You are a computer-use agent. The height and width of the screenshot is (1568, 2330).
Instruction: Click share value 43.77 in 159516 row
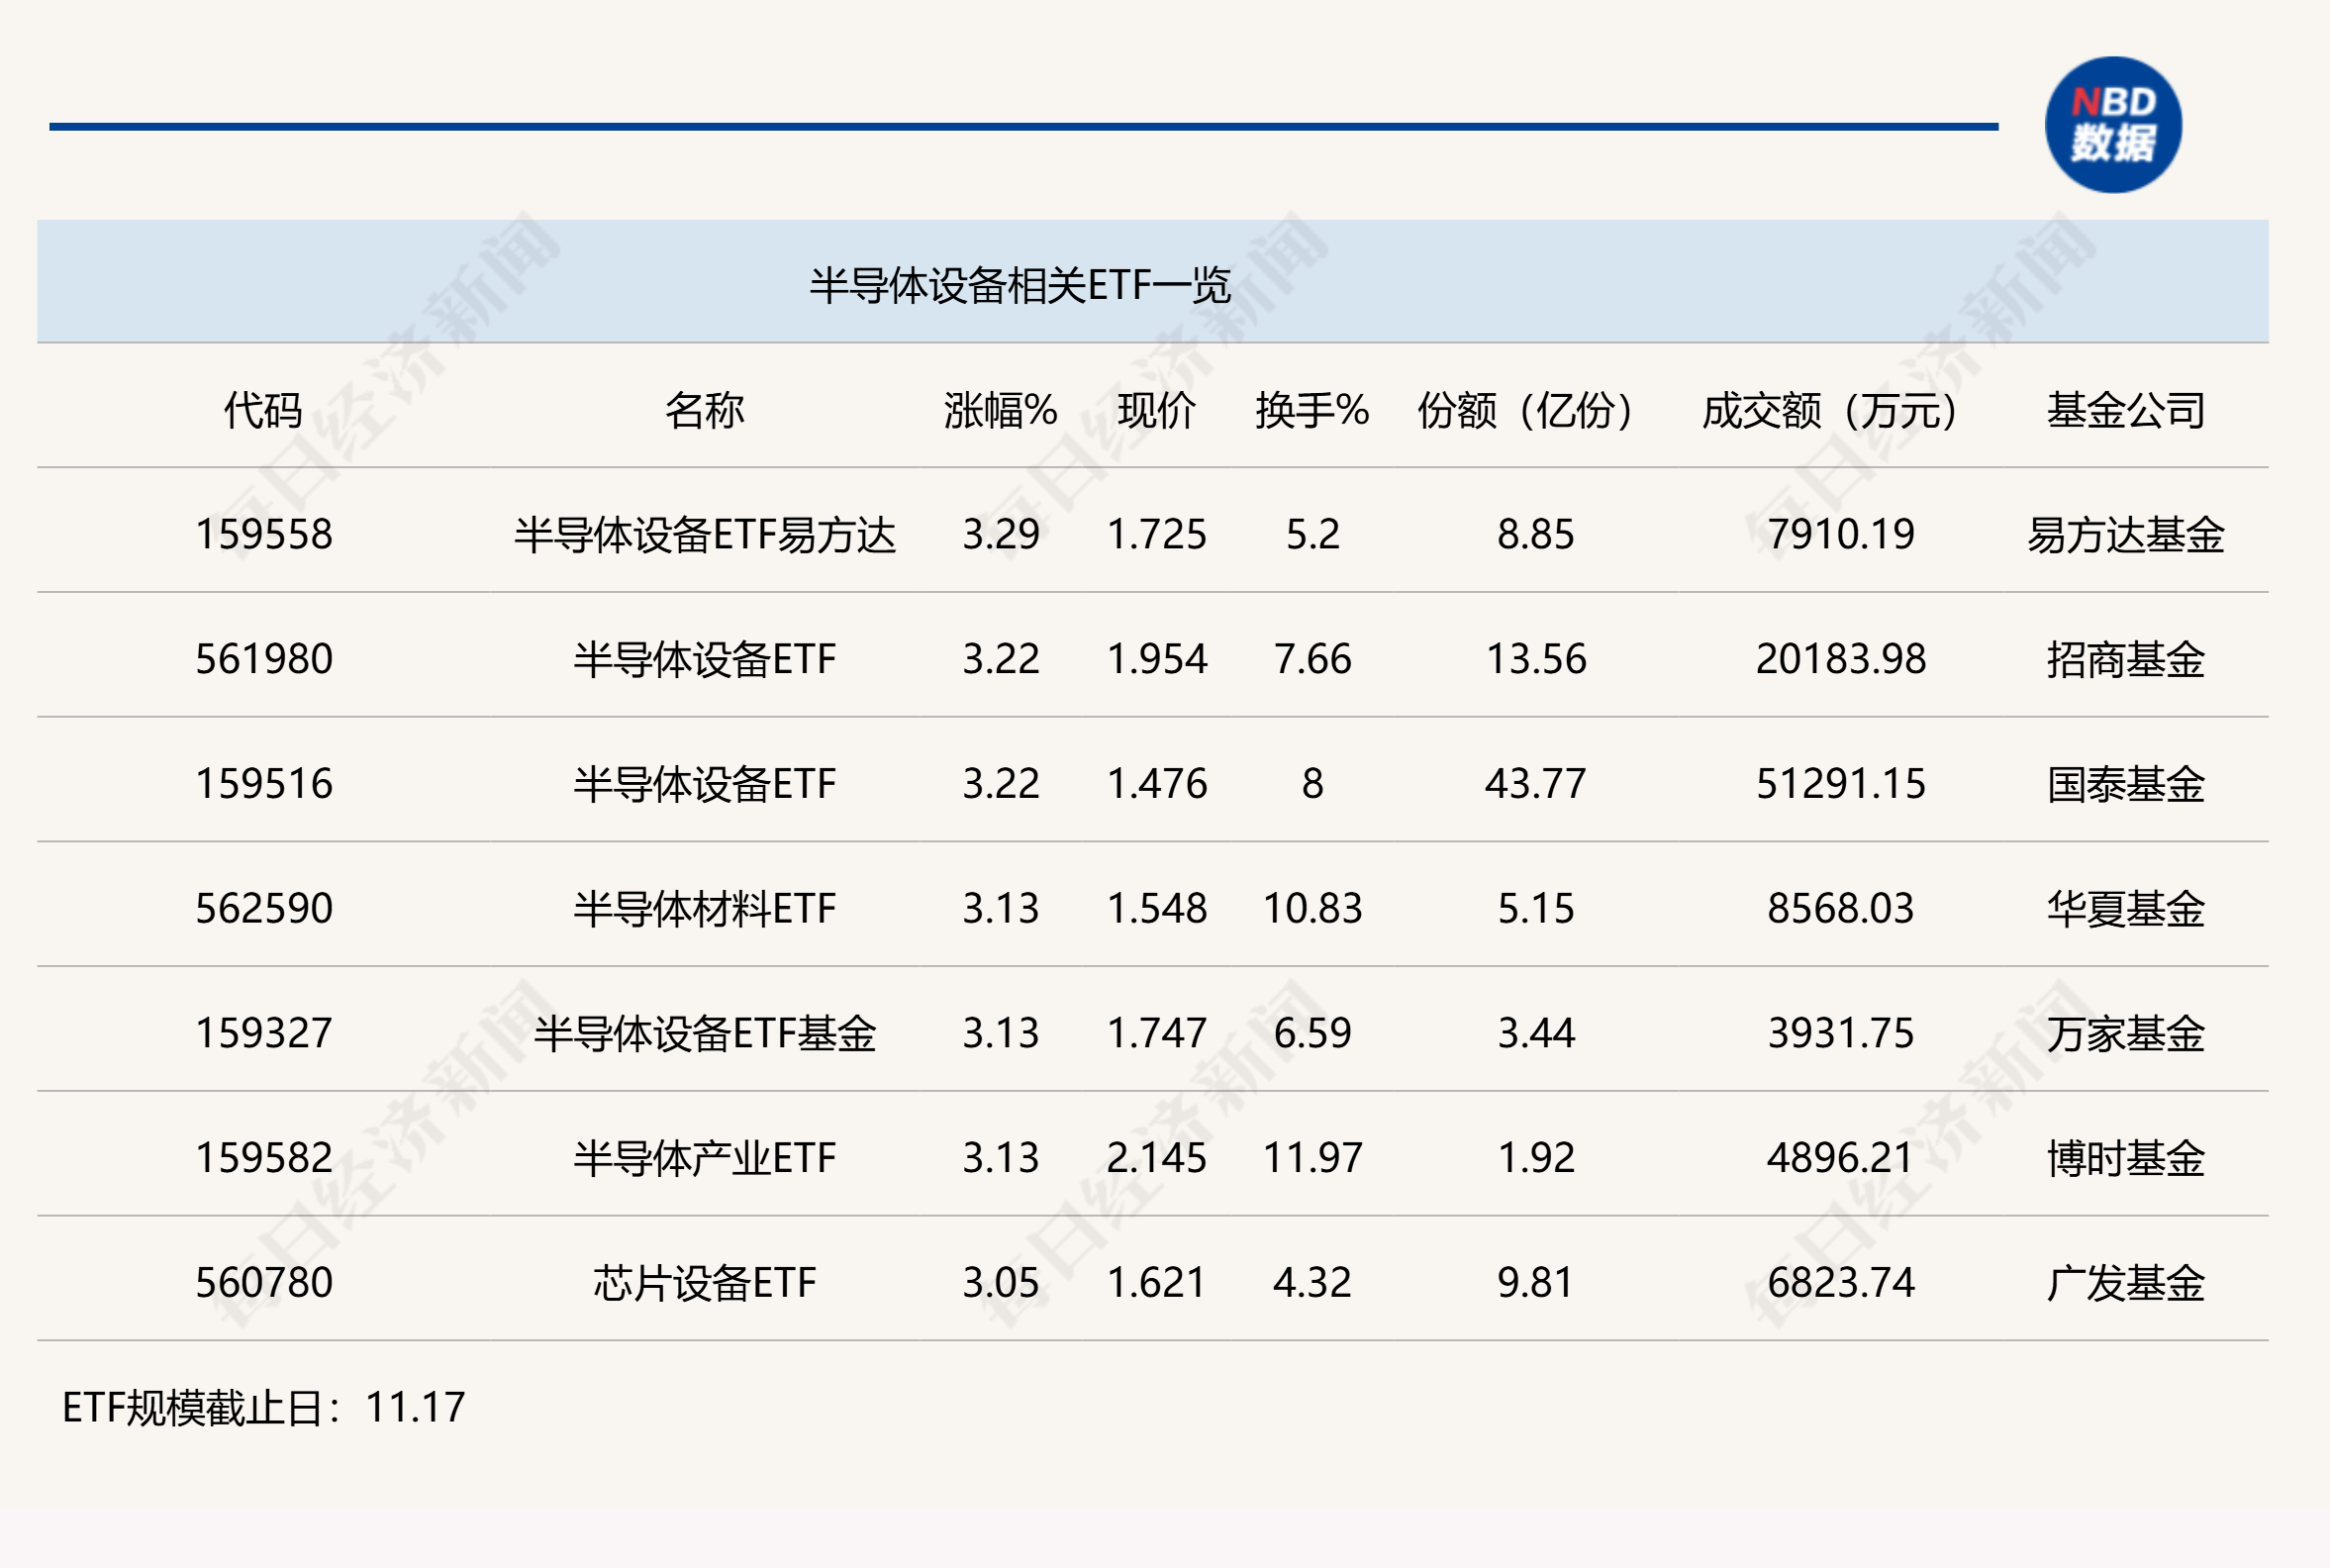1535,784
